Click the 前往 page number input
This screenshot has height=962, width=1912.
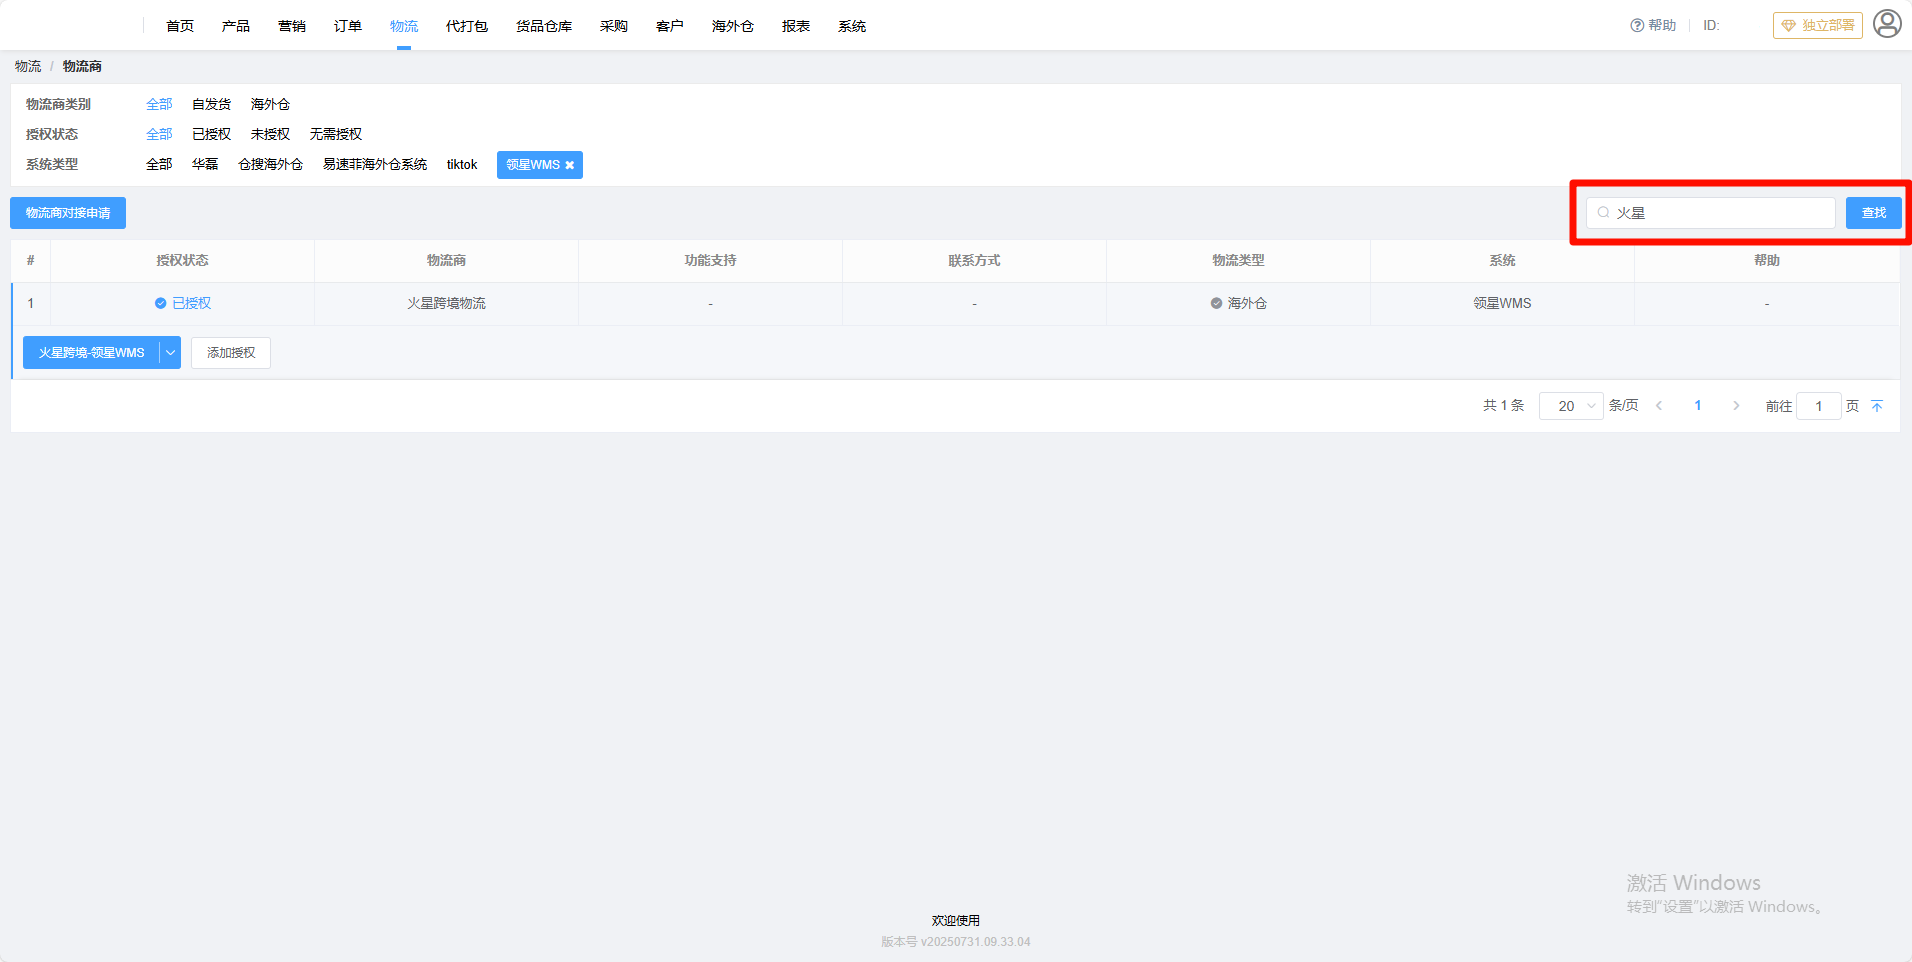point(1819,406)
